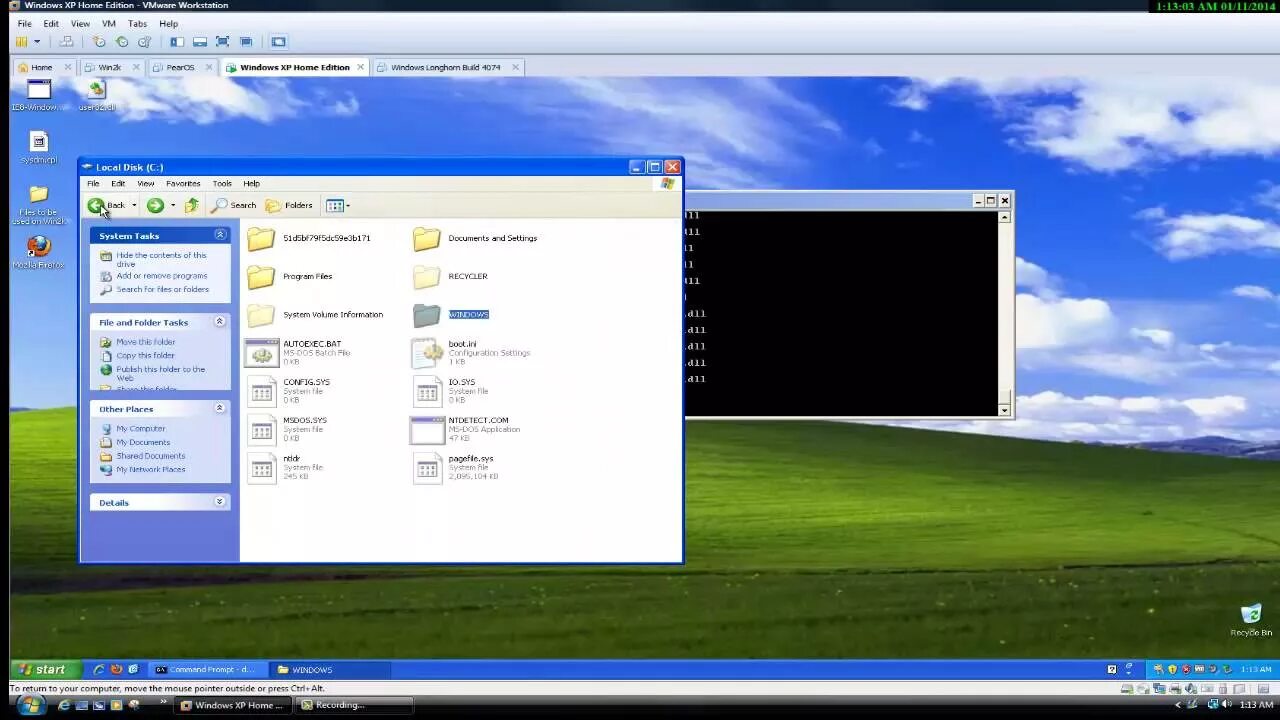This screenshot has width=1280, height=720.
Task: Close the Win2k tab
Action: pos(136,67)
